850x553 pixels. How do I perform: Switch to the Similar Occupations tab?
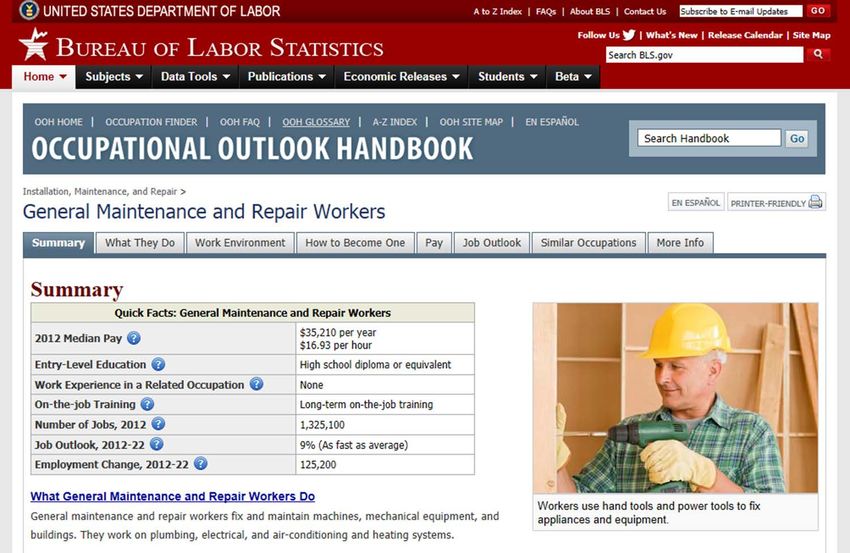point(589,243)
